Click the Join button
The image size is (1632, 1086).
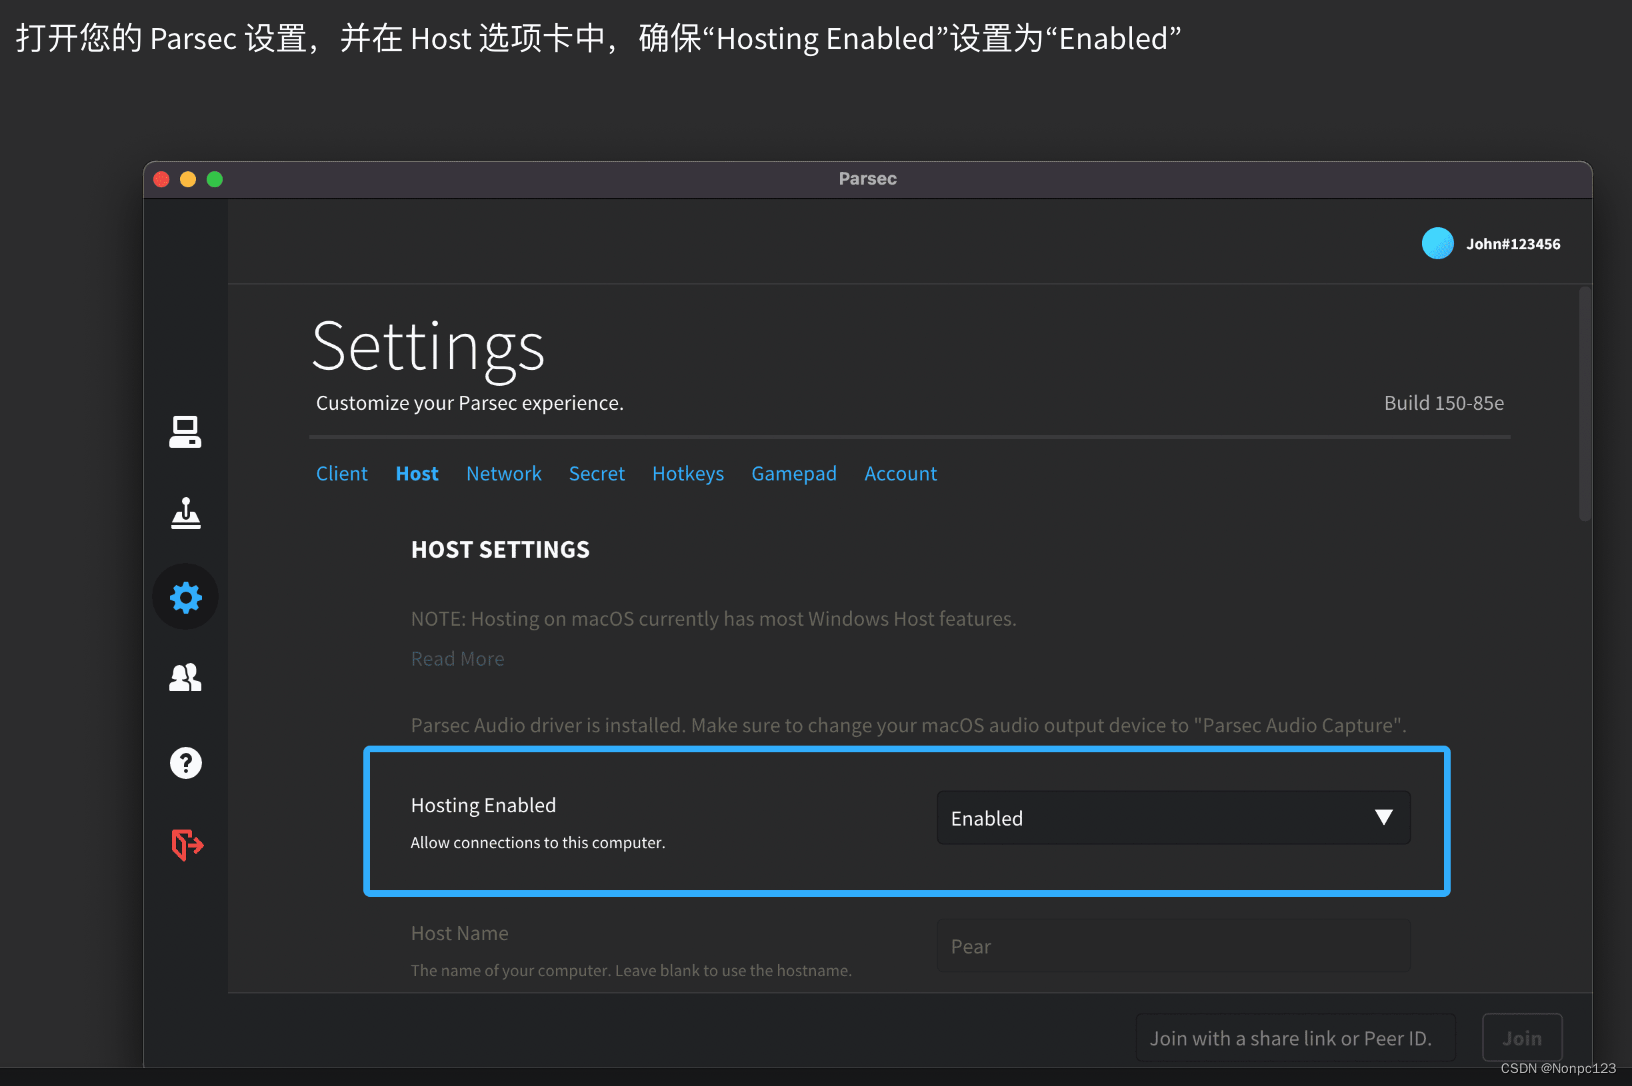1522,1038
